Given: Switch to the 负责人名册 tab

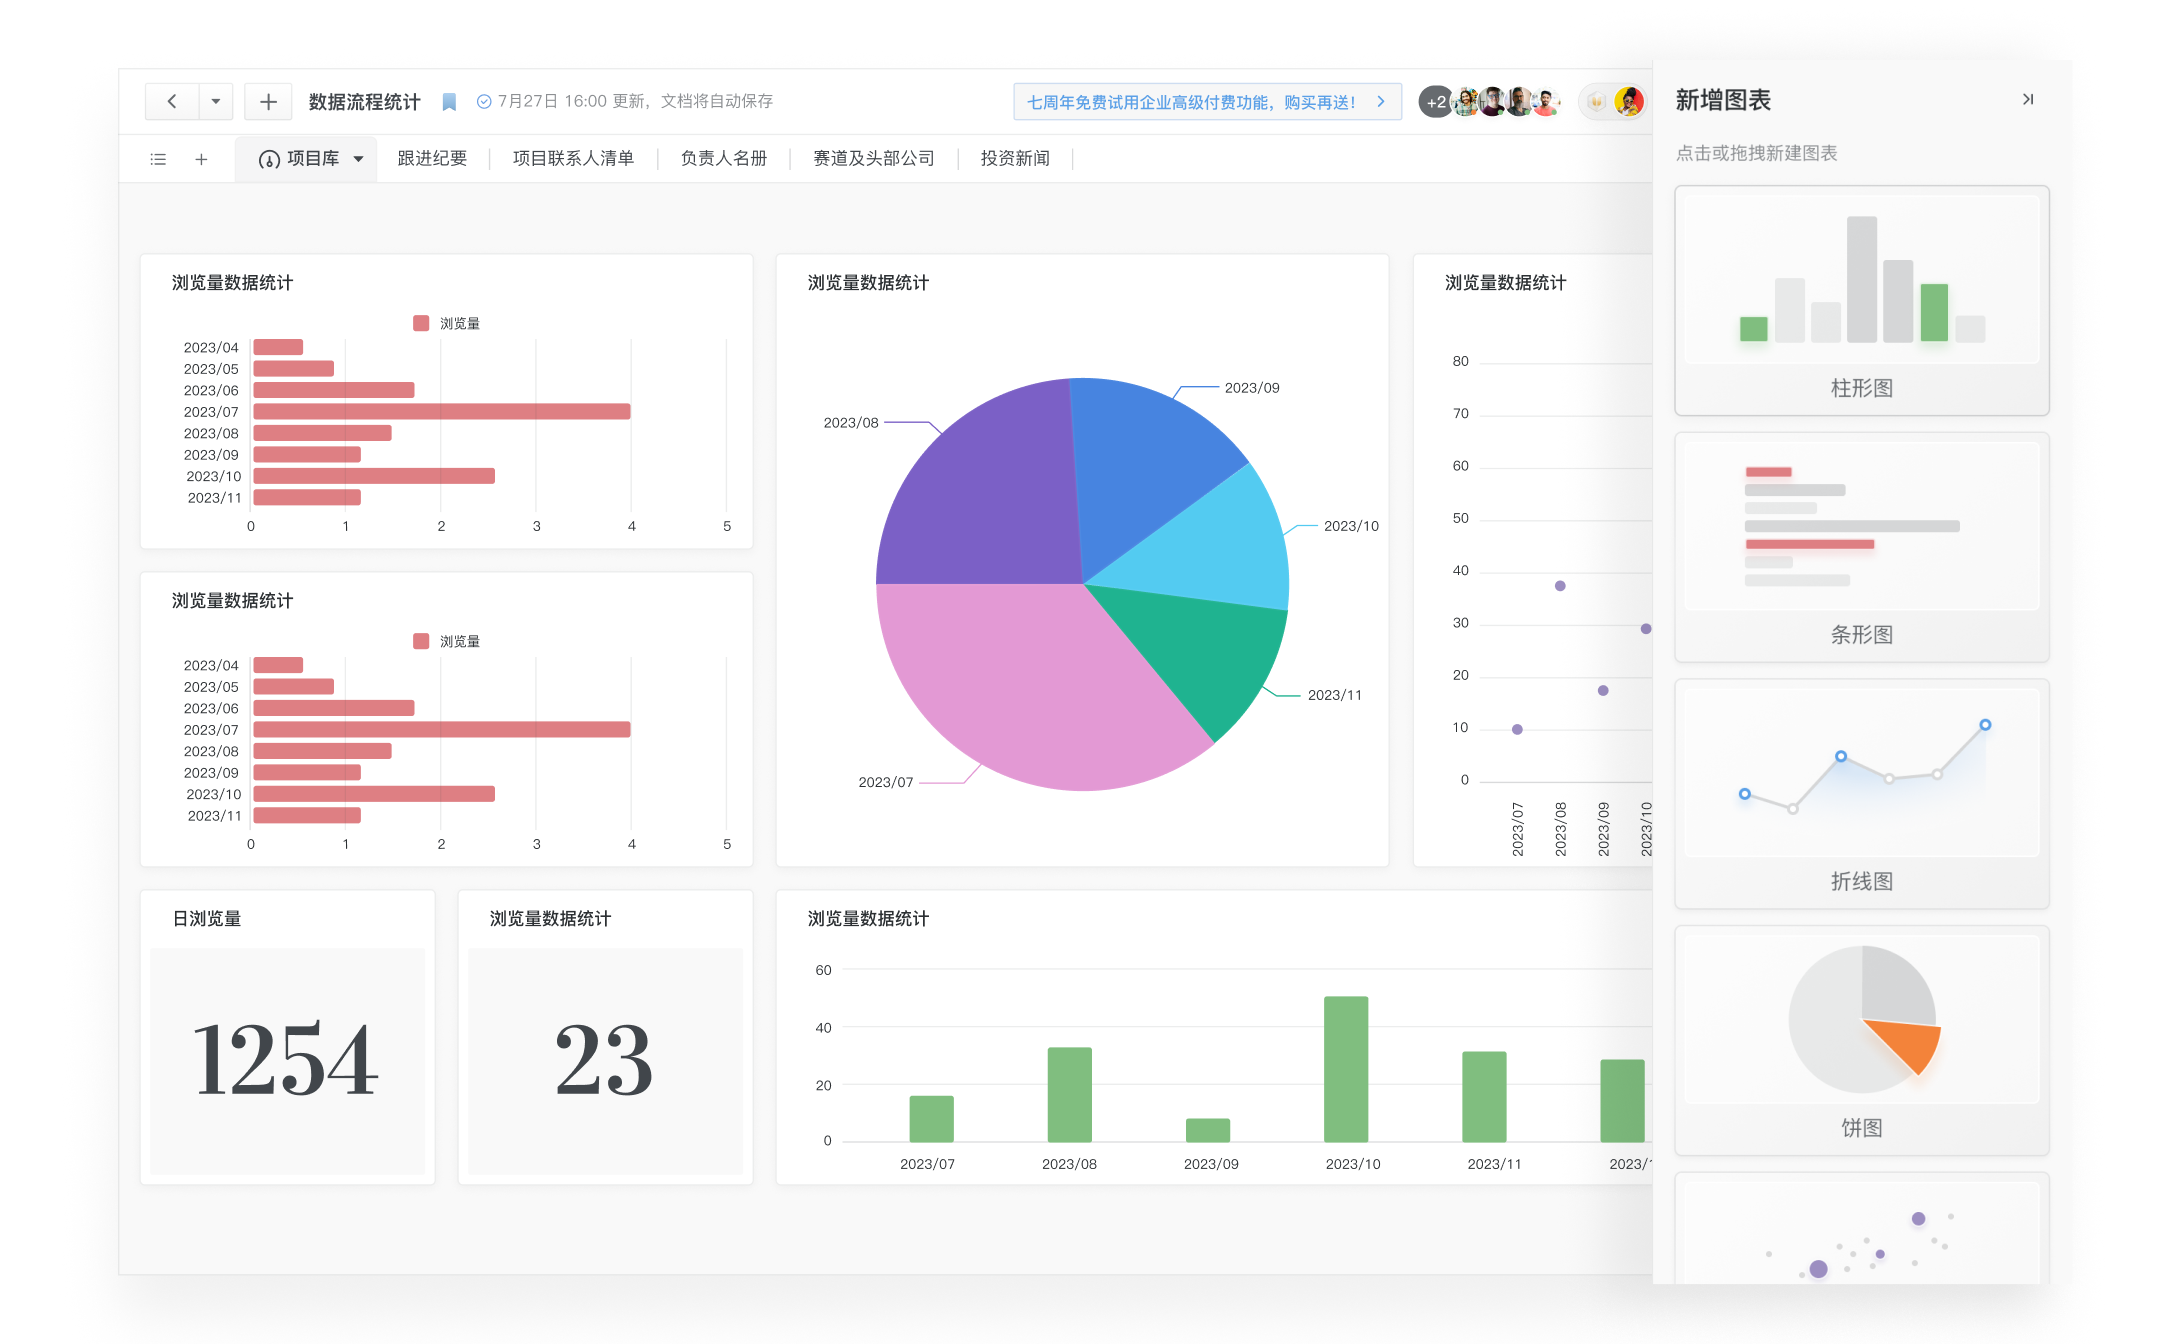Looking at the screenshot, I should [723, 158].
